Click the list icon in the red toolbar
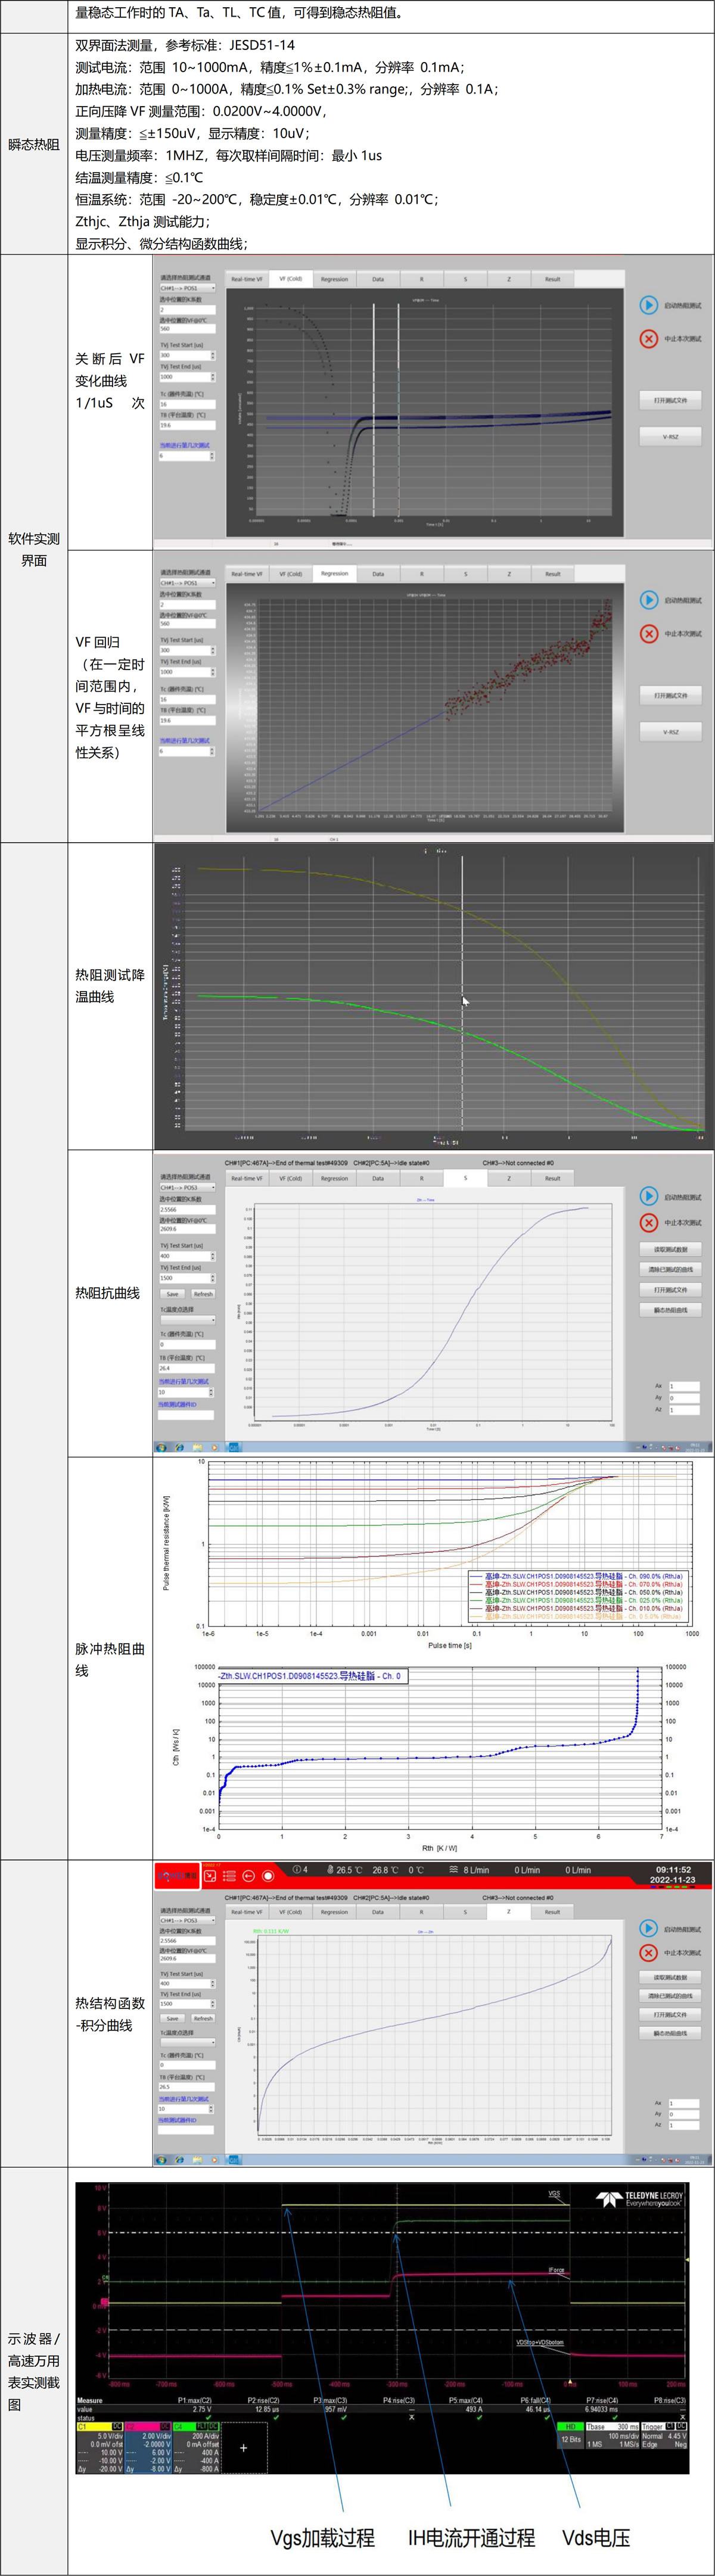This screenshot has width=715, height=2576. 229,1876
